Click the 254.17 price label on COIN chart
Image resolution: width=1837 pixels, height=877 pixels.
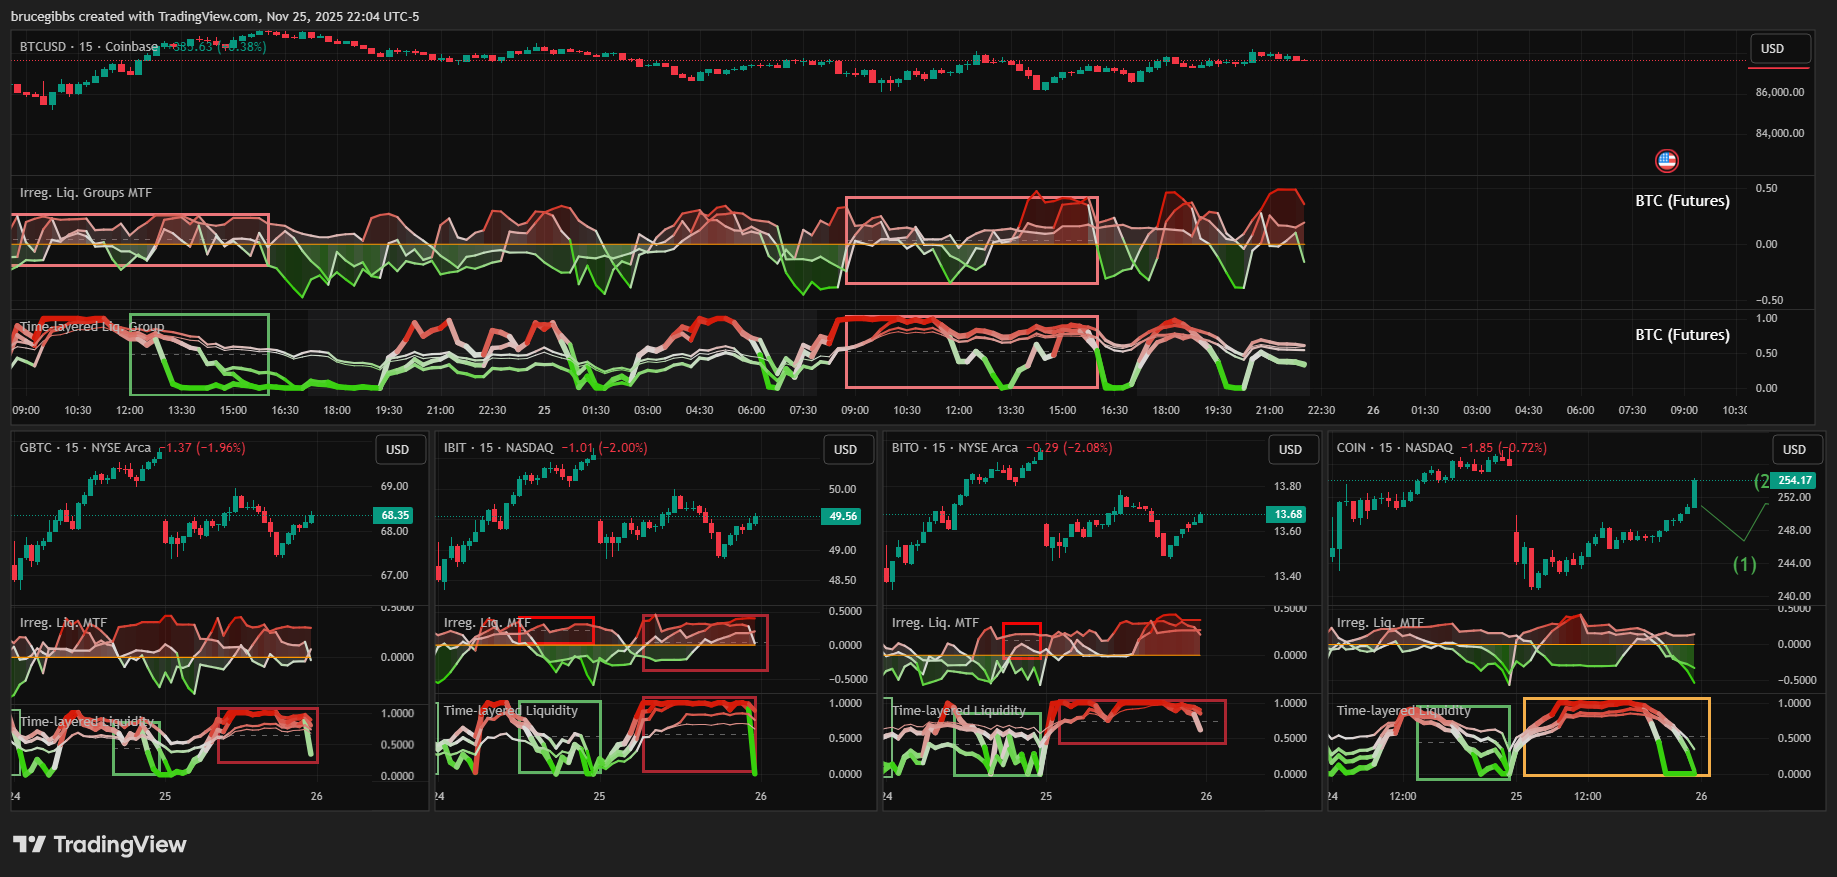(1794, 481)
